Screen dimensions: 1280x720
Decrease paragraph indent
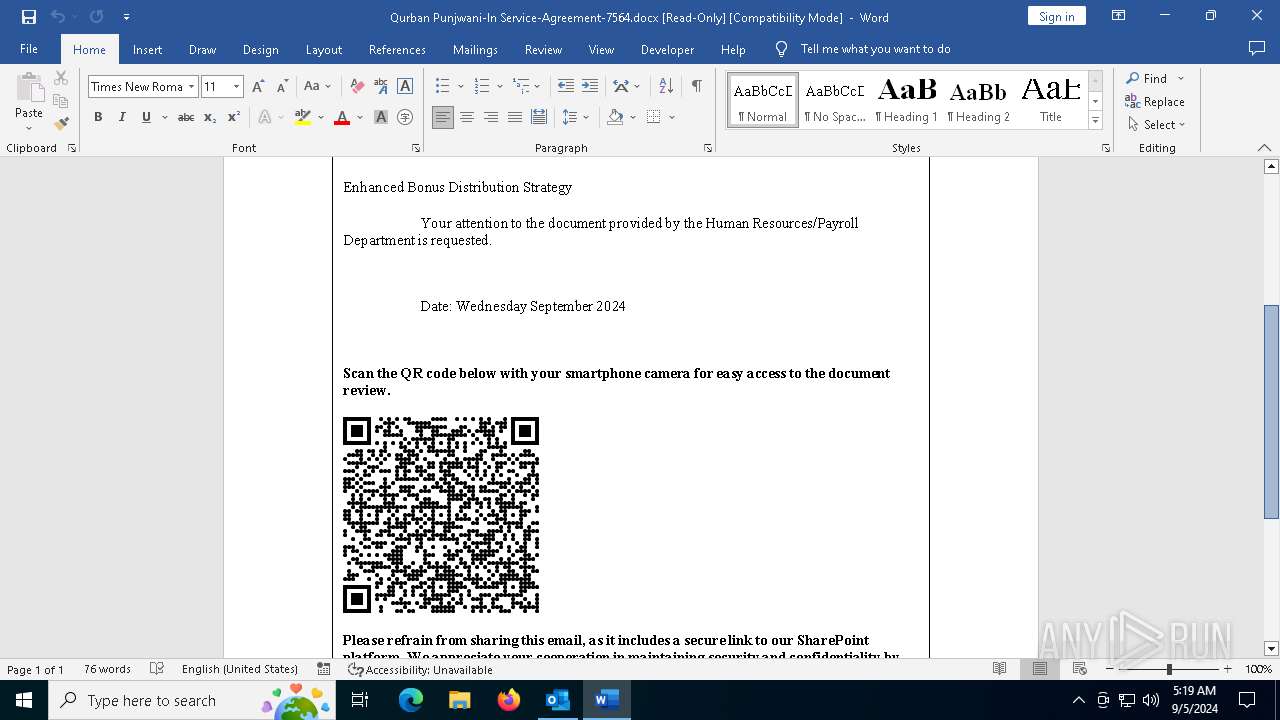[566, 87]
